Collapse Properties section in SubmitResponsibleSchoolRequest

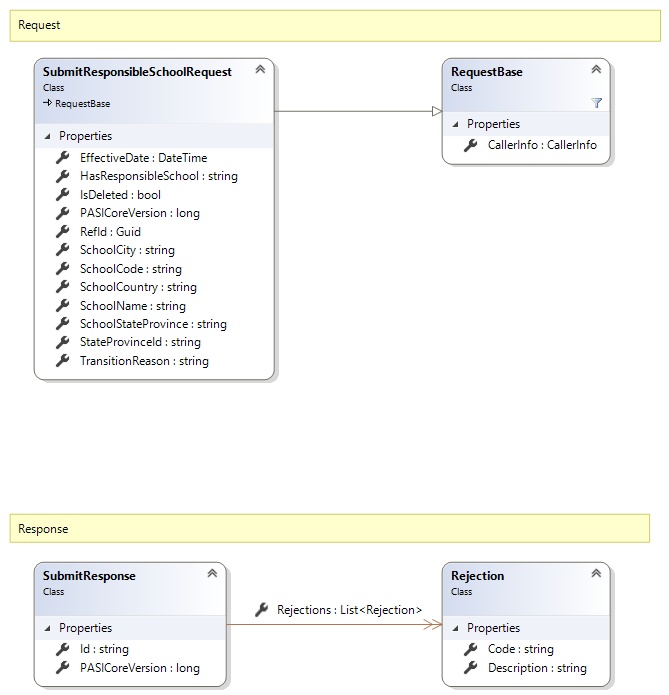coord(46,136)
